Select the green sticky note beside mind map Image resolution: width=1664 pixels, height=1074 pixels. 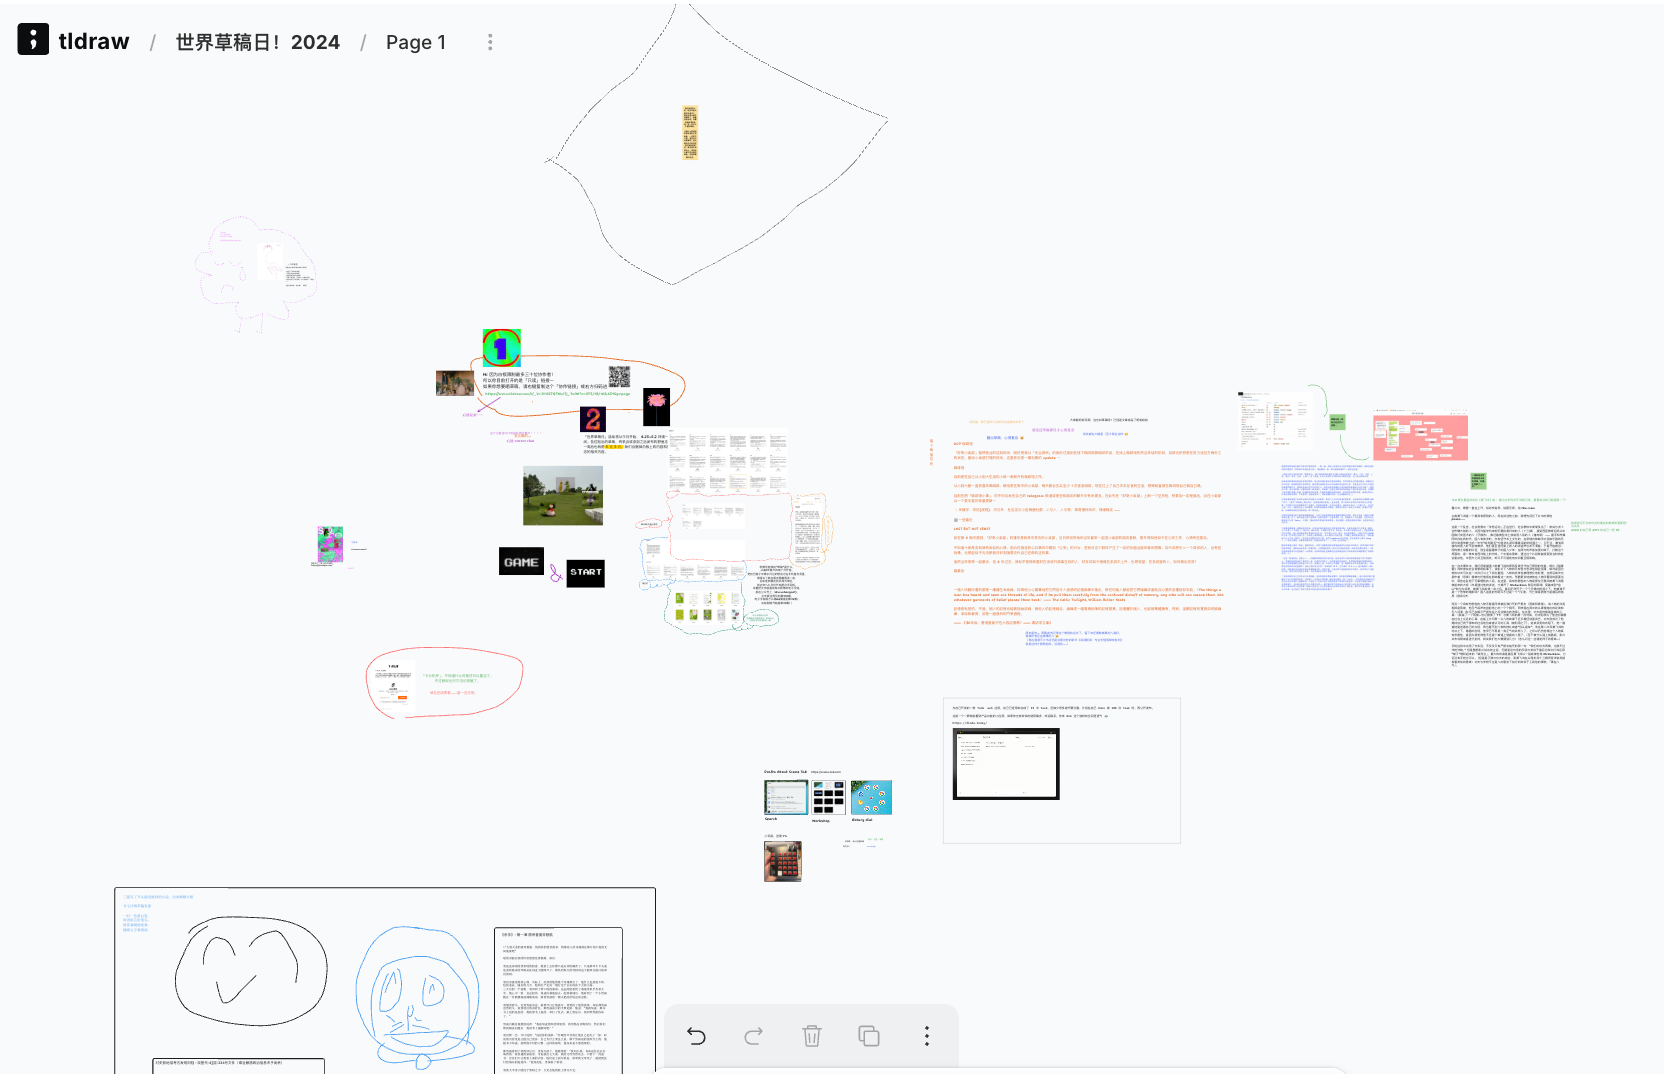pos(1337,422)
